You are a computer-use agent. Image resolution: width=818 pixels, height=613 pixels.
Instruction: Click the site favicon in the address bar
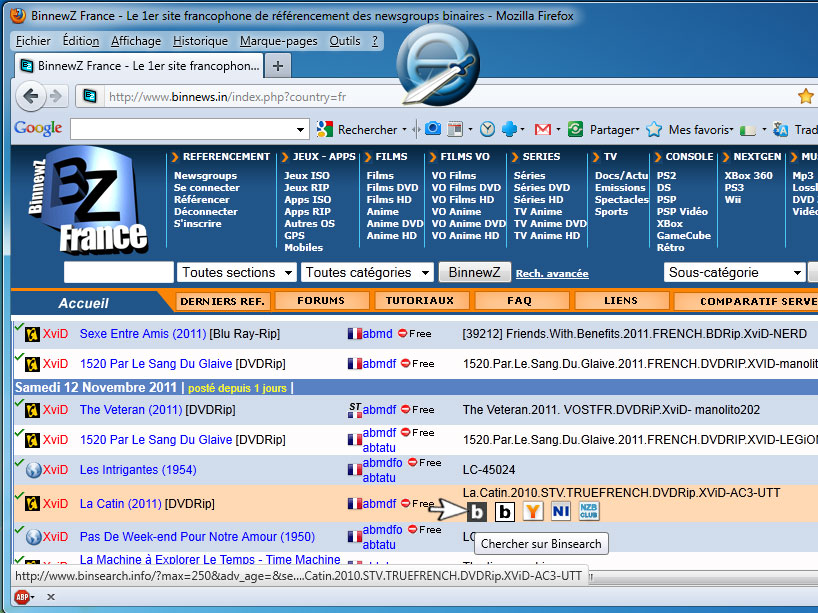(x=90, y=97)
